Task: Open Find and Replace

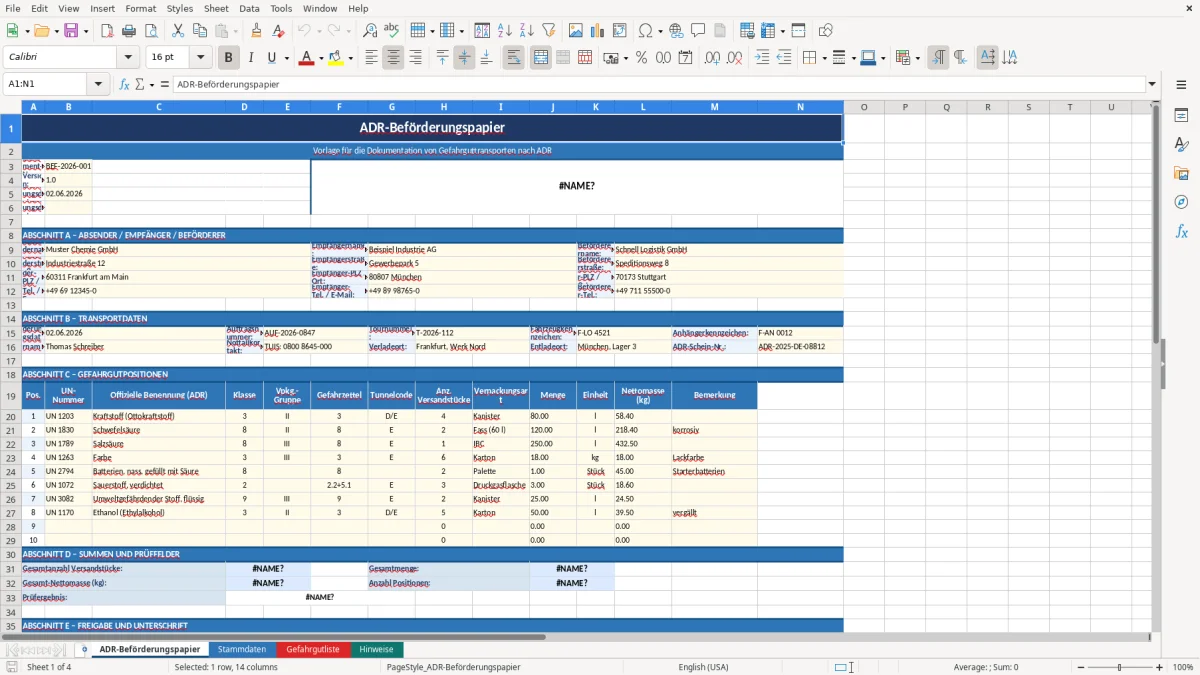Action: (370, 31)
